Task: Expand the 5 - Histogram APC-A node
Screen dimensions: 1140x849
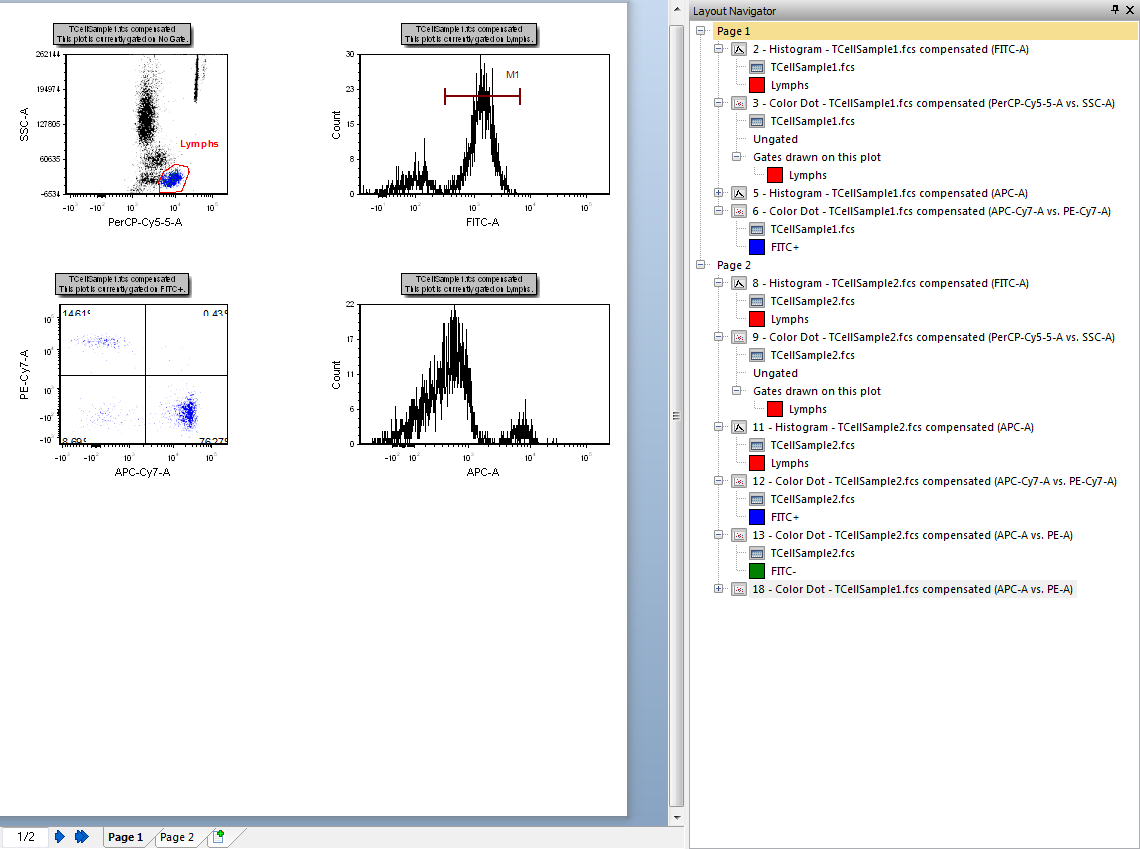Action: pyautogui.click(x=720, y=193)
